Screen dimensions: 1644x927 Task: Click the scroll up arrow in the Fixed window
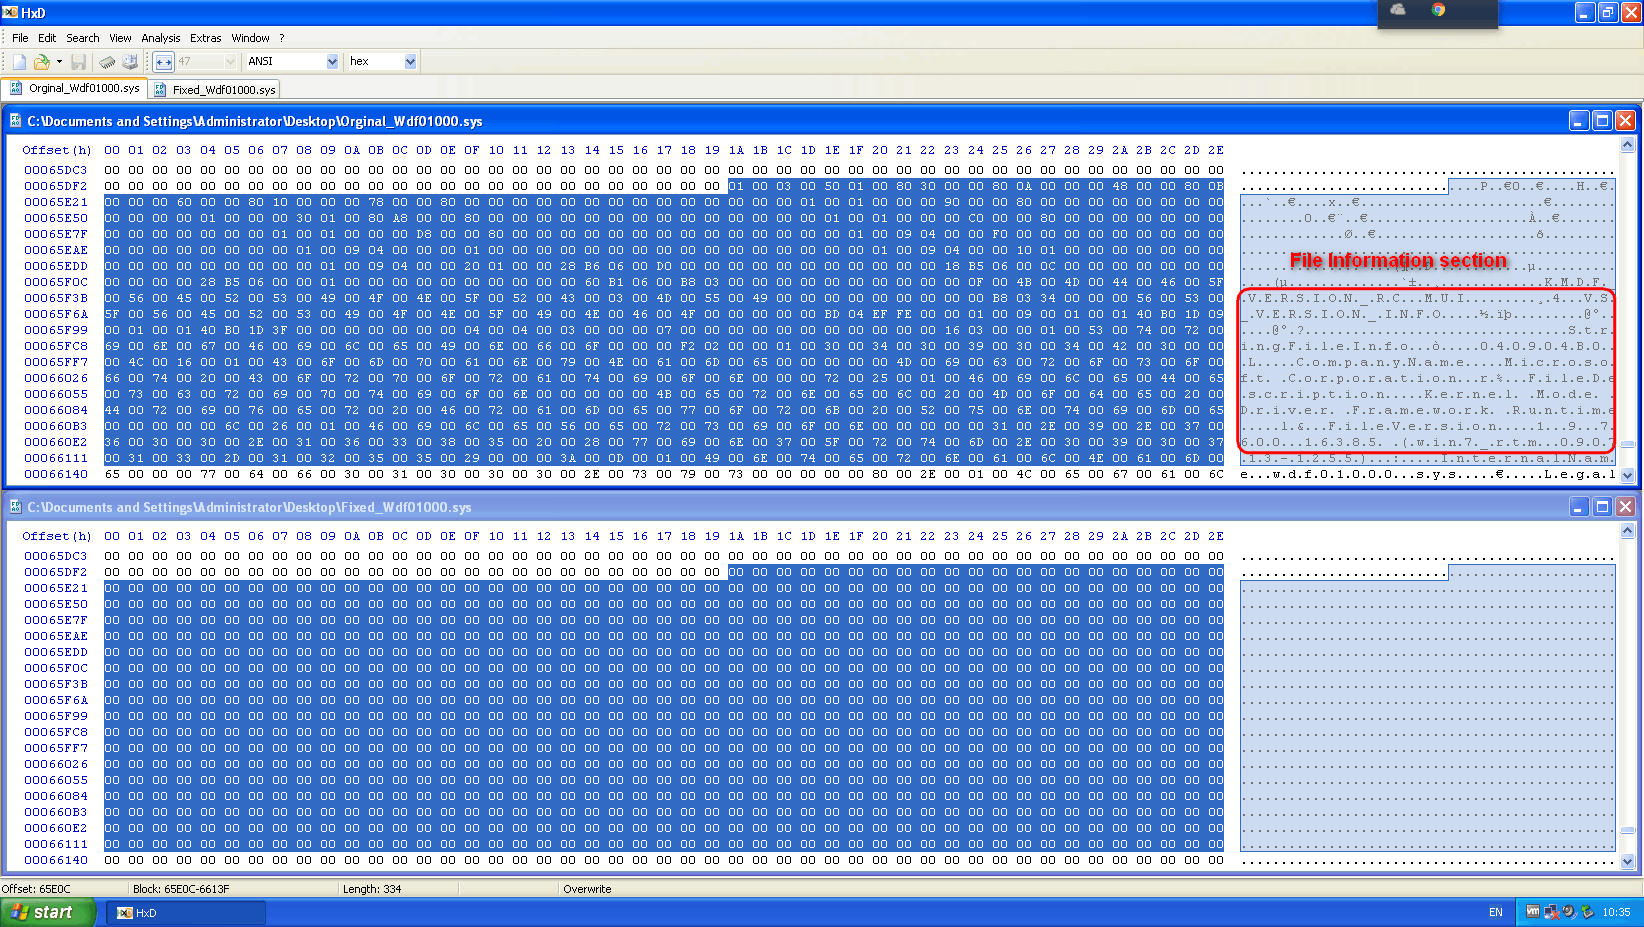click(1627, 531)
